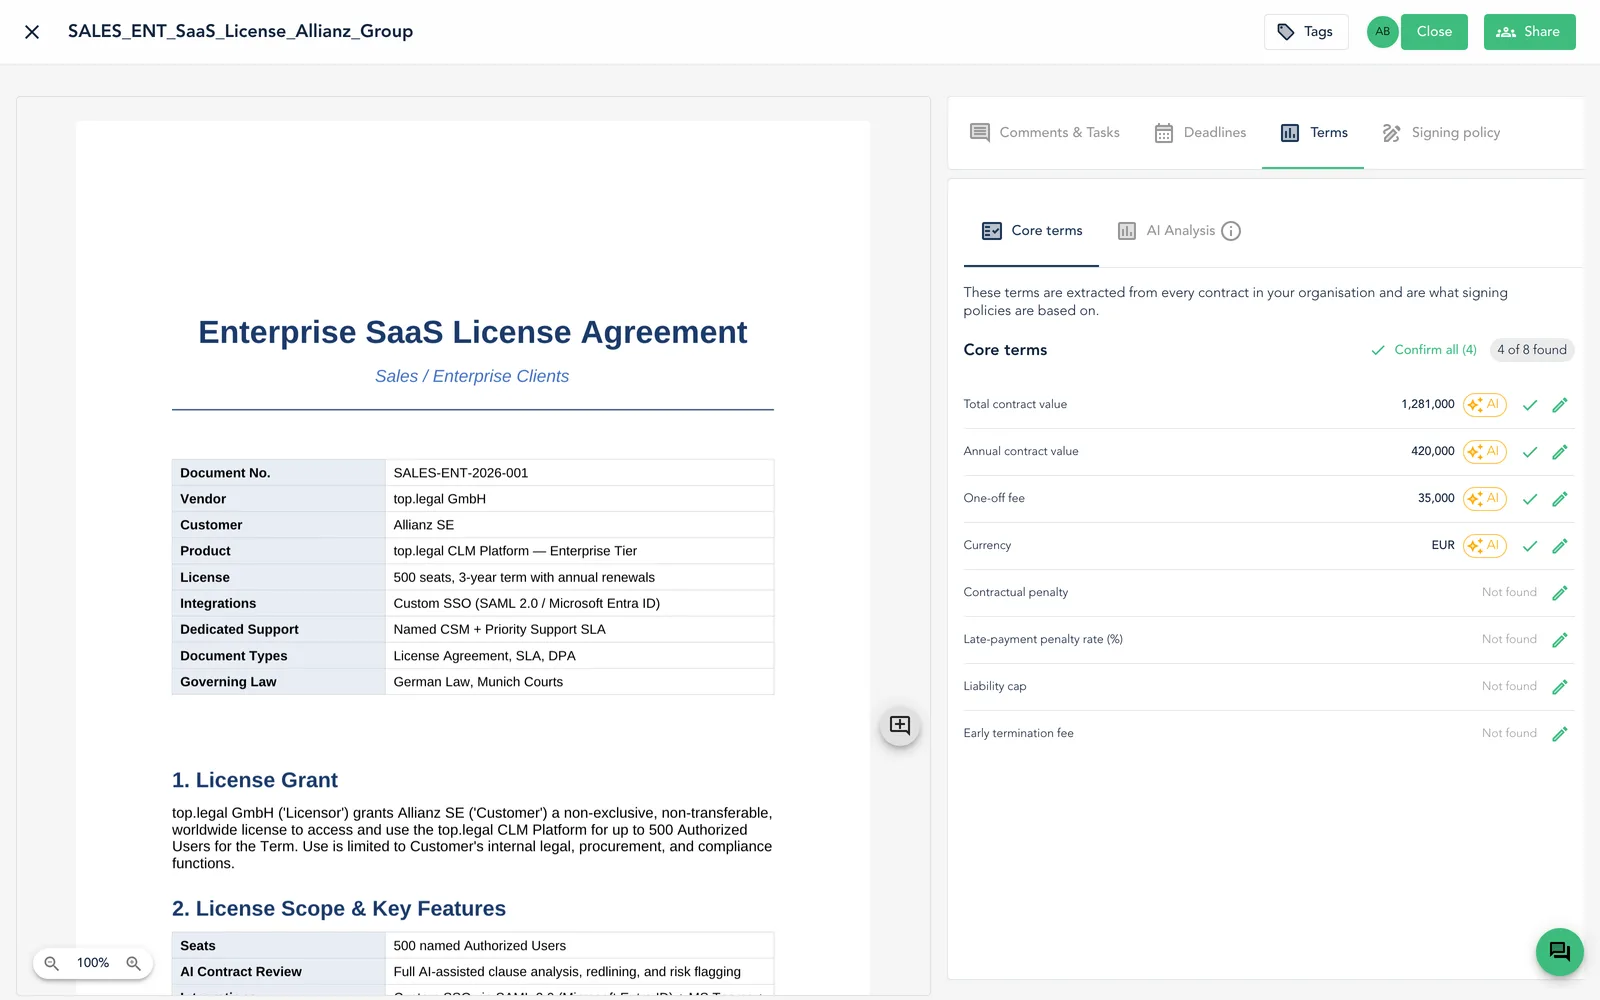Image resolution: width=1600 pixels, height=1000 pixels.
Task: Click the green Close button
Action: tap(1434, 32)
